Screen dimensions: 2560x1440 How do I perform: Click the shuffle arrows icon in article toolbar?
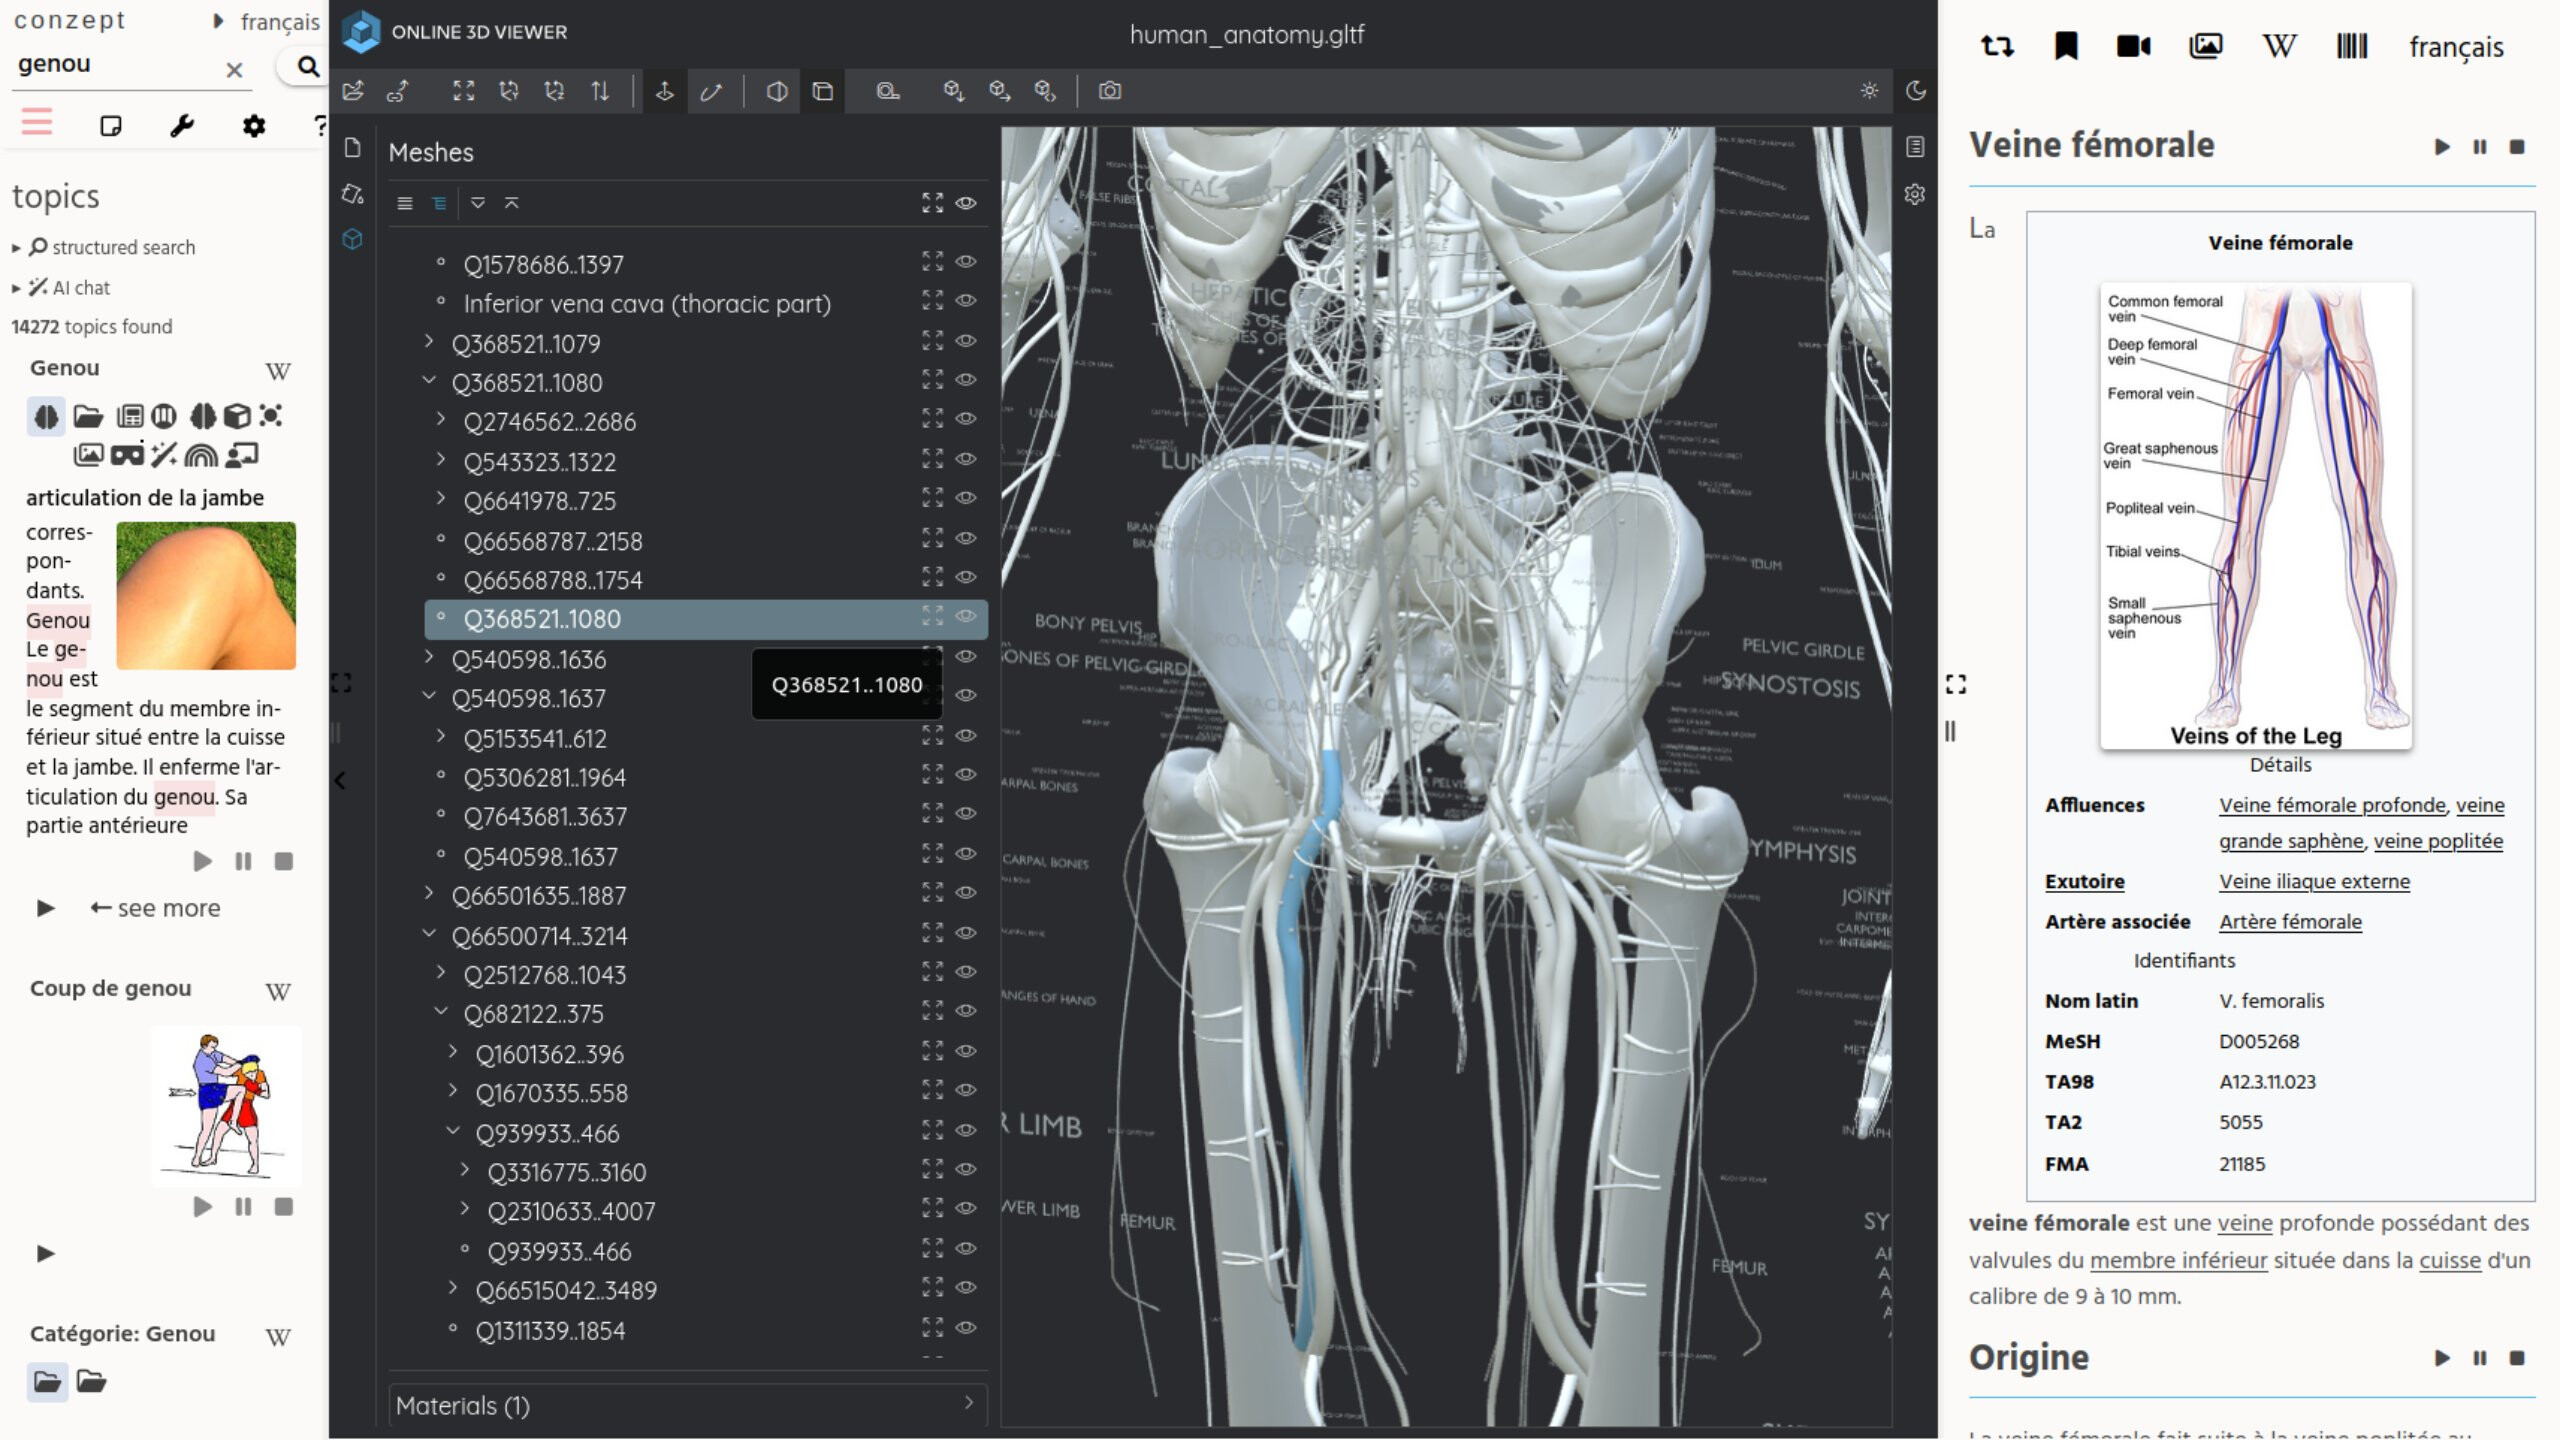(1997, 46)
